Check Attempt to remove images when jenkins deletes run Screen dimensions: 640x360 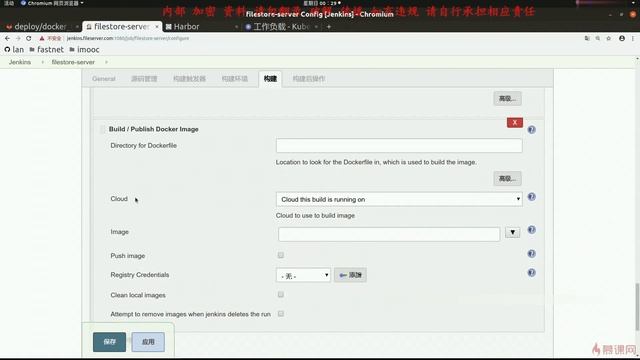[x=281, y=313]
